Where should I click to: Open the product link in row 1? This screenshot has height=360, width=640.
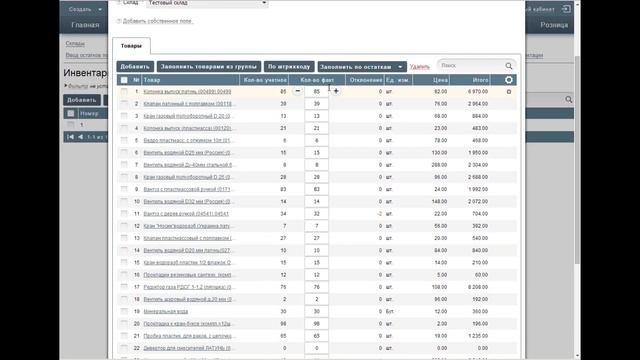click(x=187, y=91)
